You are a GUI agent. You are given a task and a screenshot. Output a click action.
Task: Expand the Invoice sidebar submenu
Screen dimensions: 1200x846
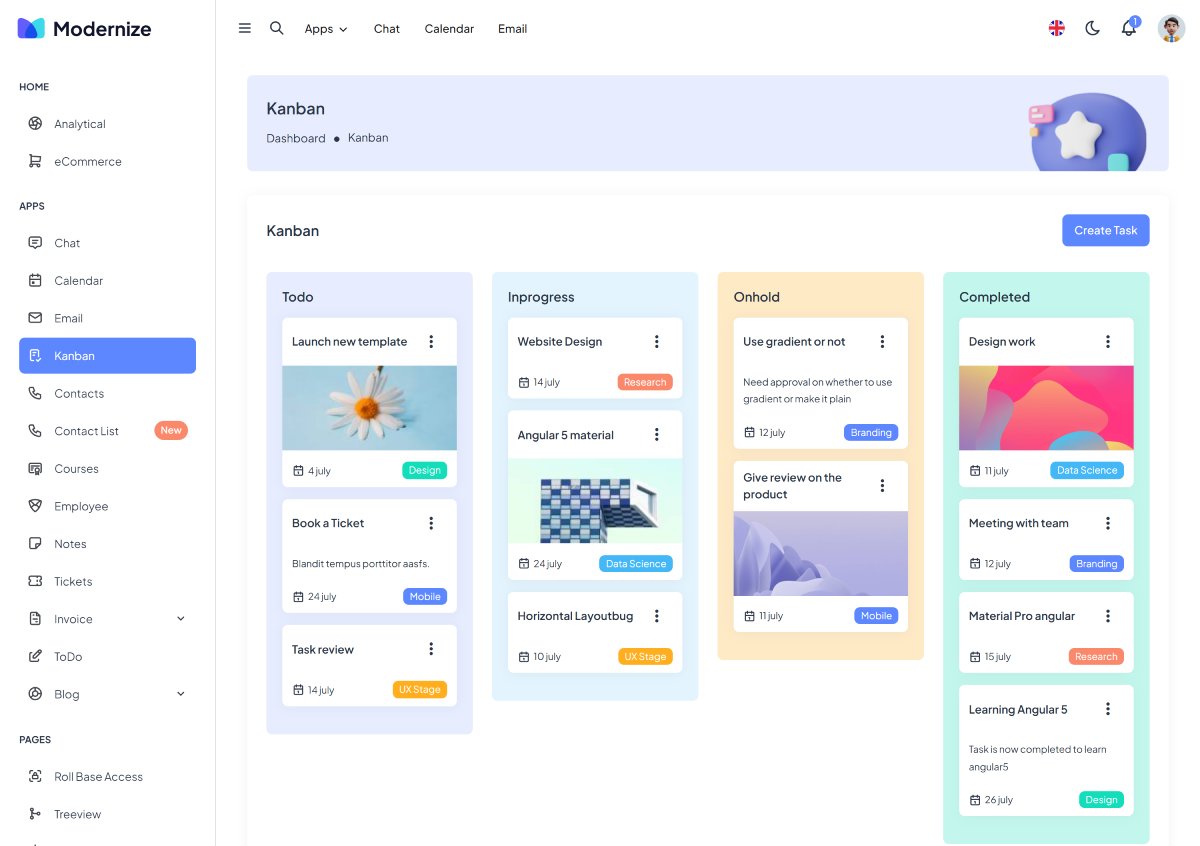(181, 619)
